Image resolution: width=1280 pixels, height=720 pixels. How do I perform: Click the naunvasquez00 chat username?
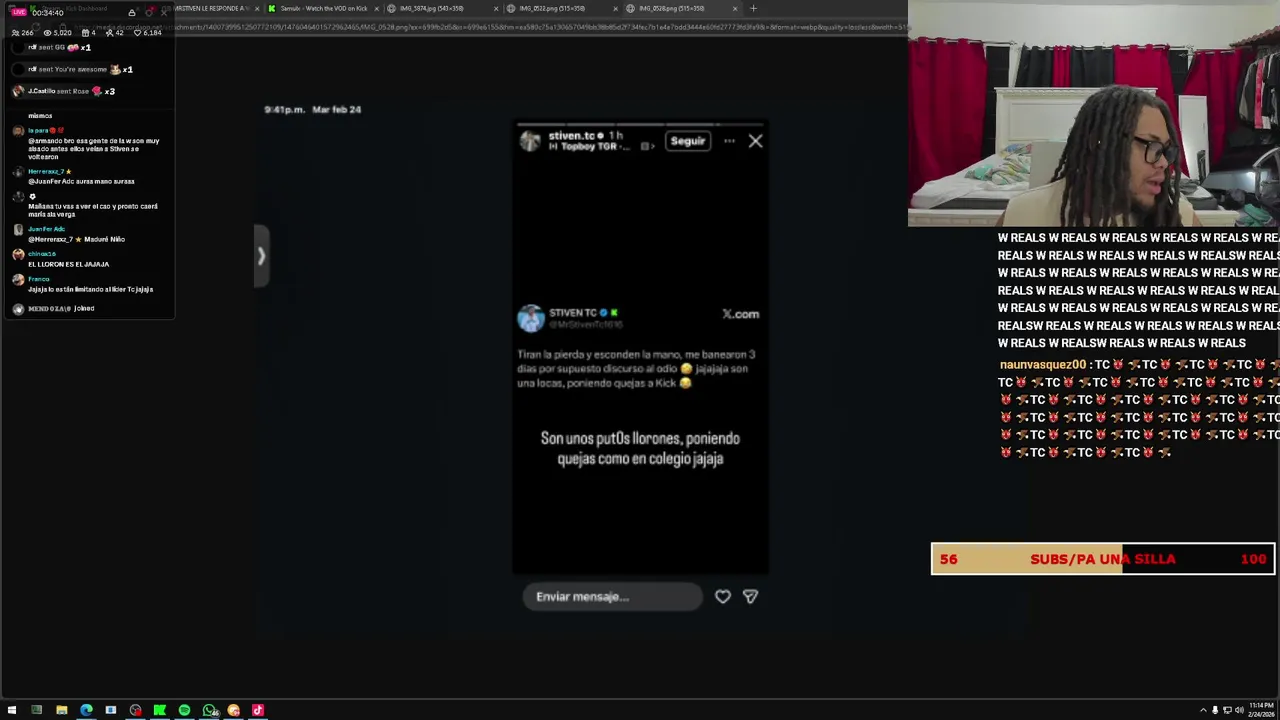(1042, 365)
